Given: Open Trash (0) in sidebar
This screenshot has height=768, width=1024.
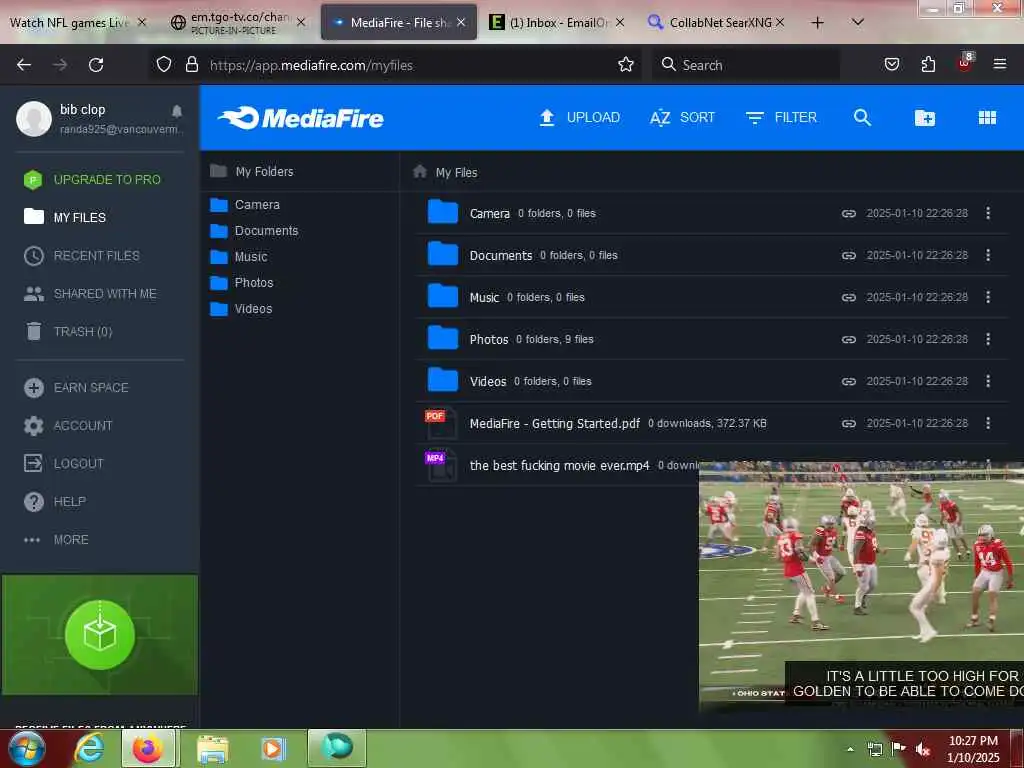Looking at the screenshot, I should (69, 332).
